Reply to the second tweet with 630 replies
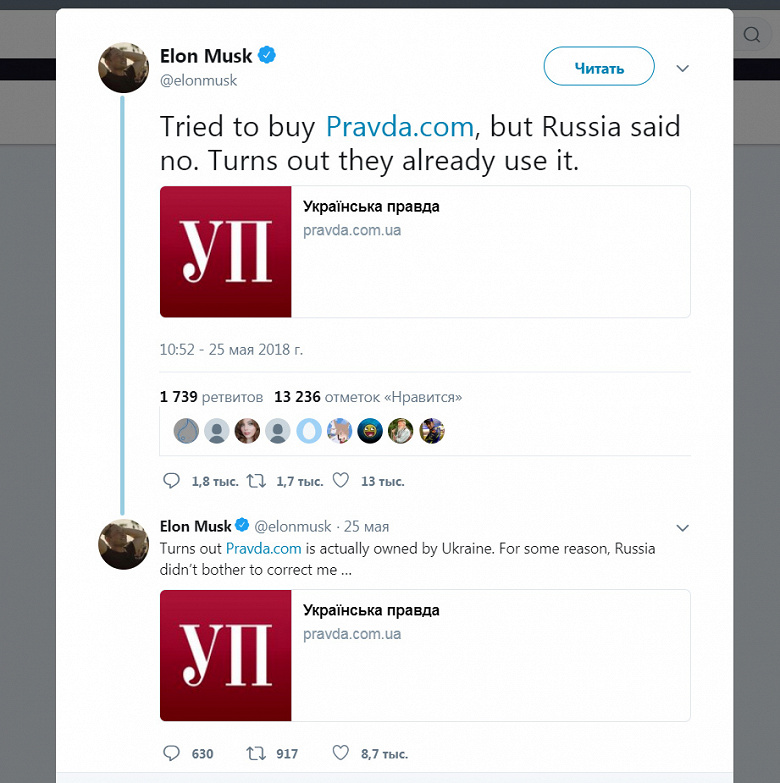 coord(171,753)
